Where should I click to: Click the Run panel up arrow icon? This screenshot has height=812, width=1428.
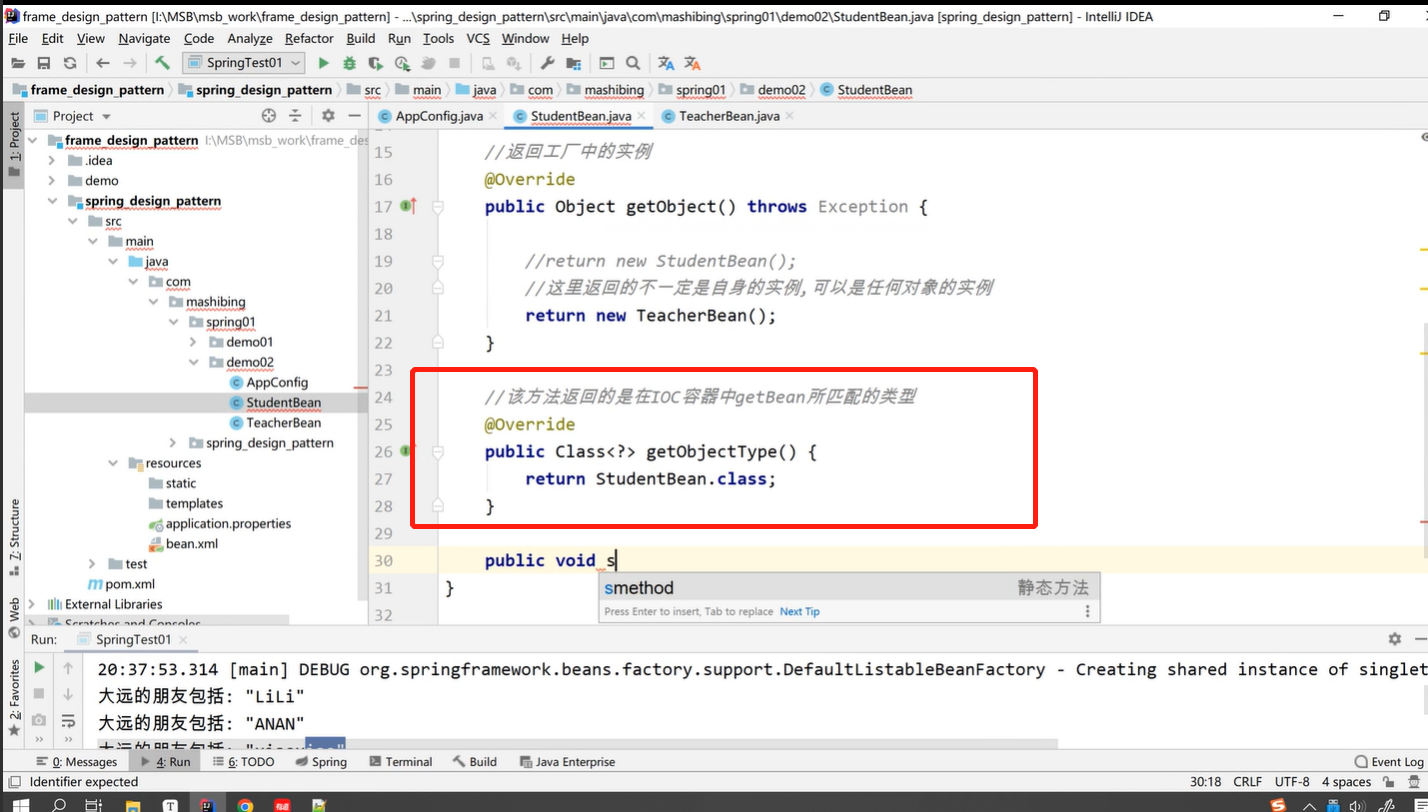pos(68,667)
